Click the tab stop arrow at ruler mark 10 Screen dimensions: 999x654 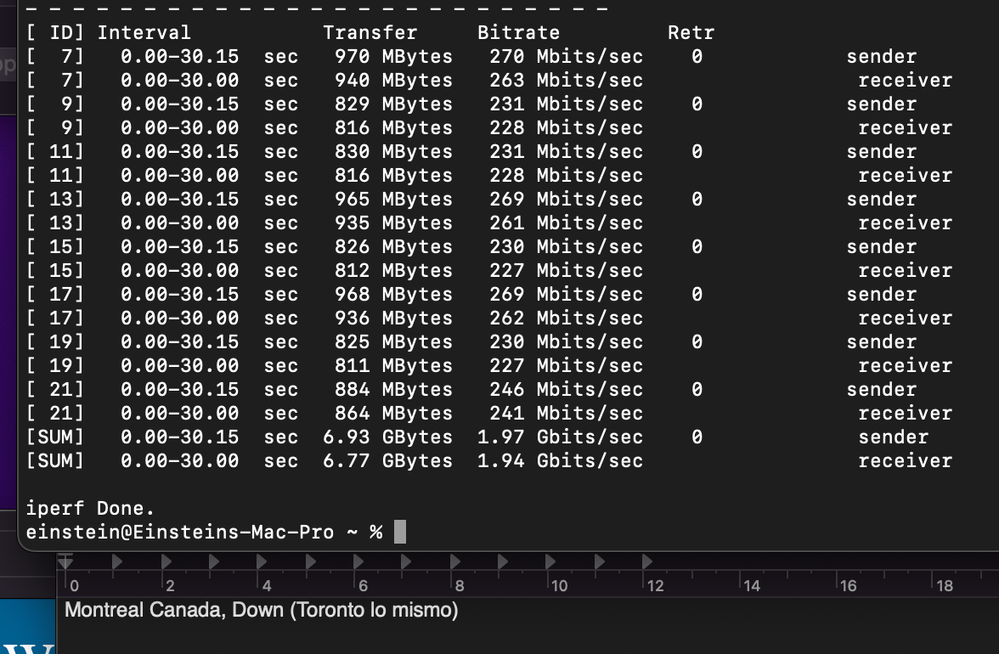[x=550, y=563]
